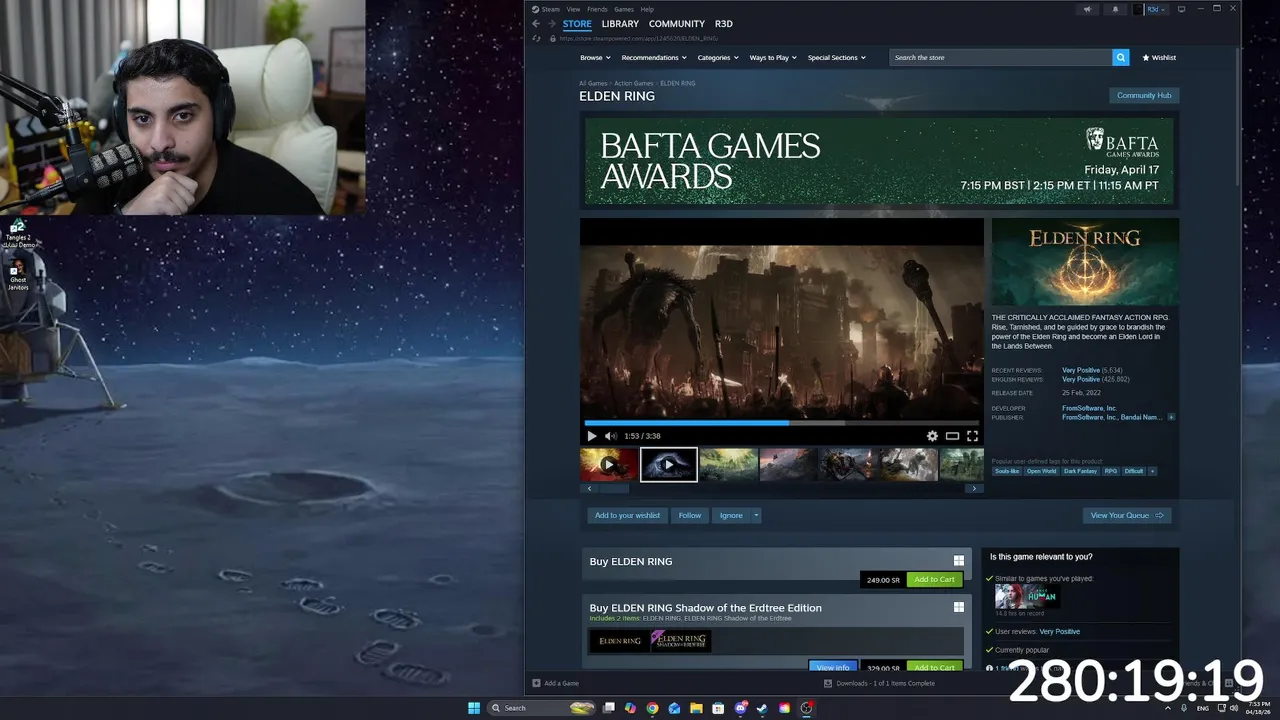Image resolution: width=1280 pixels, height=720 pixels.
Task: Enter fullscreen on the trailer
Action: 972,436
